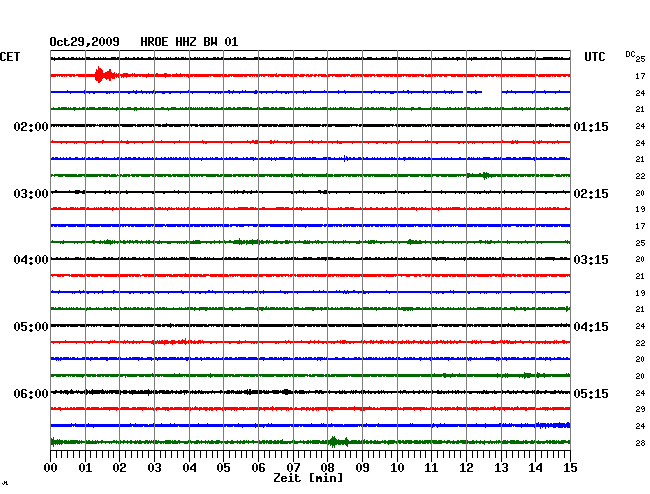Image resolution: width=650 pixels, height=494 pixels.
Task: Select the CET time label '02:00'
Action: pos(31,126)
